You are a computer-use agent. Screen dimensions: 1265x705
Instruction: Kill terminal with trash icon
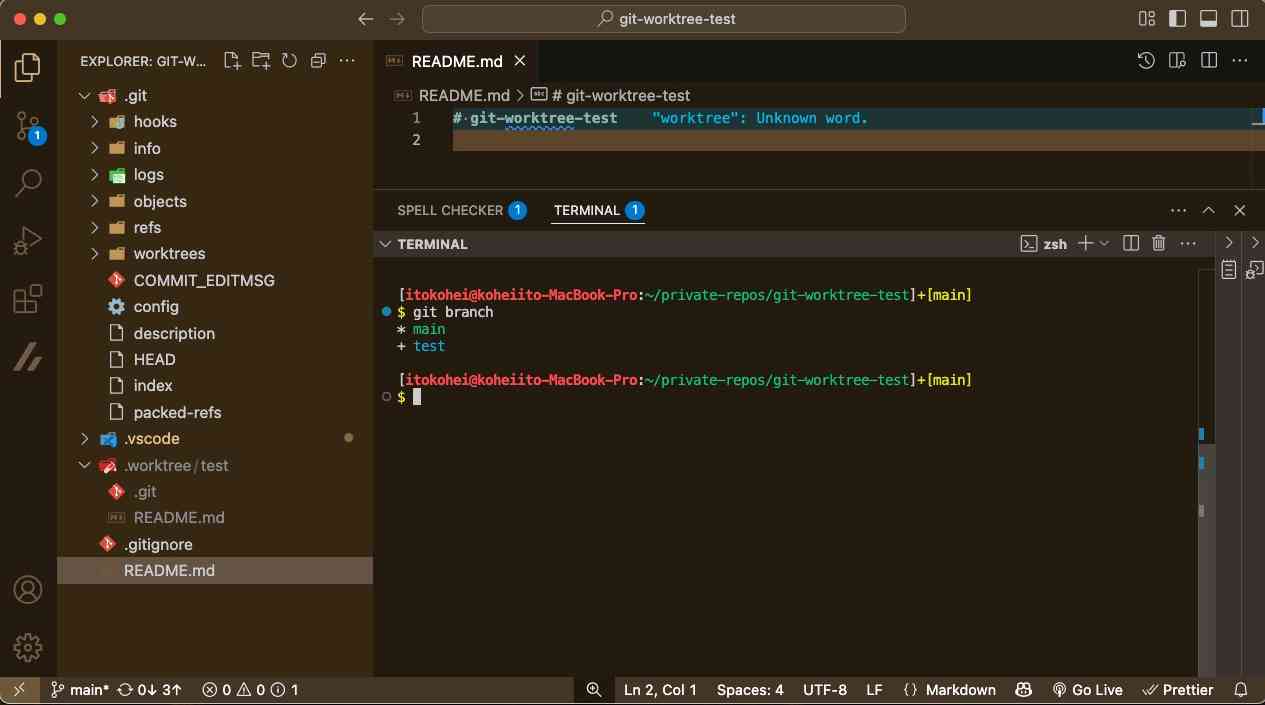coord(1159,243)
